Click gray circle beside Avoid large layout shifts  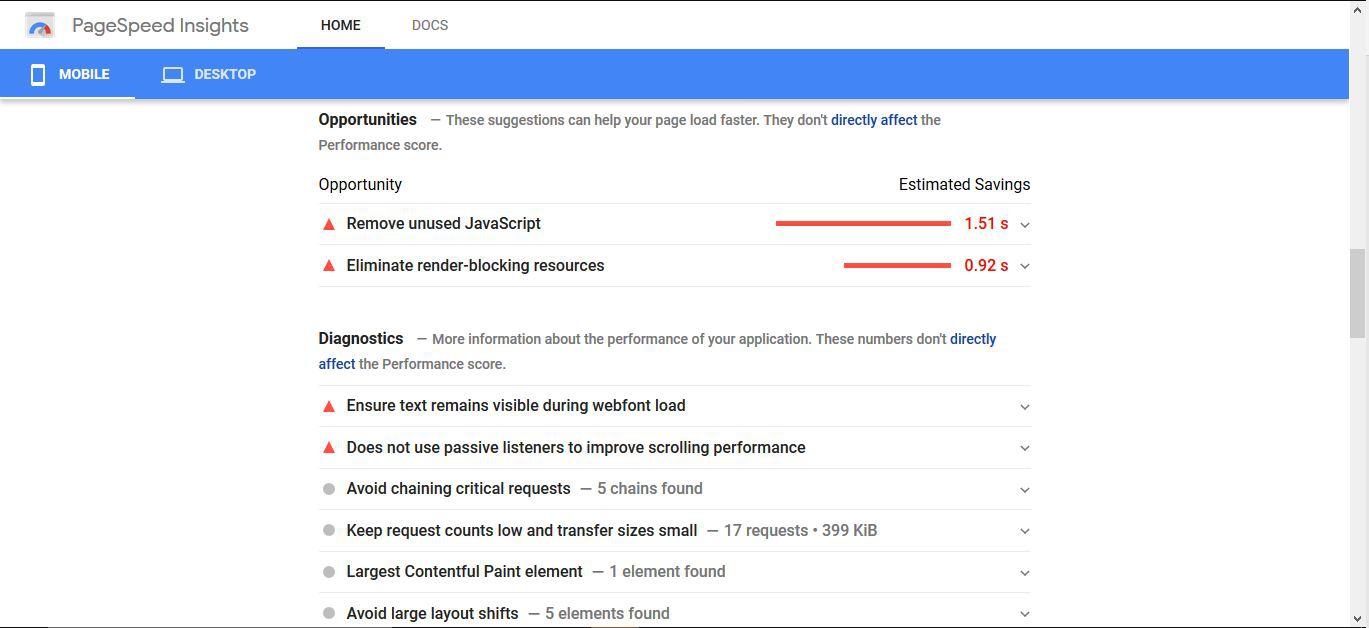point(328,614)
